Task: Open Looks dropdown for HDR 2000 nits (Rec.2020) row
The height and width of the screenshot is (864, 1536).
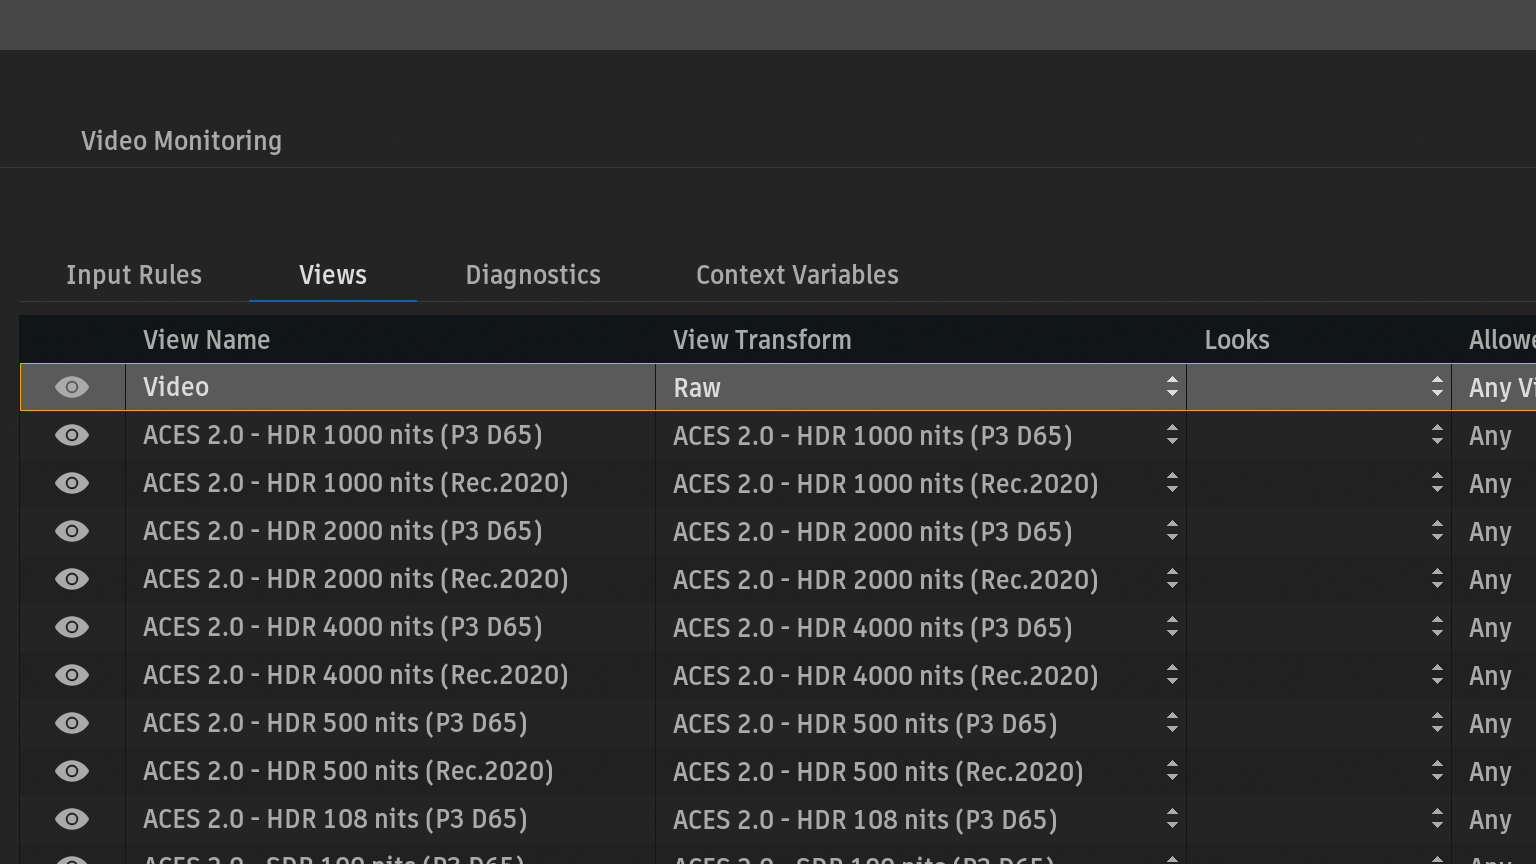Action: point(1436,579)
